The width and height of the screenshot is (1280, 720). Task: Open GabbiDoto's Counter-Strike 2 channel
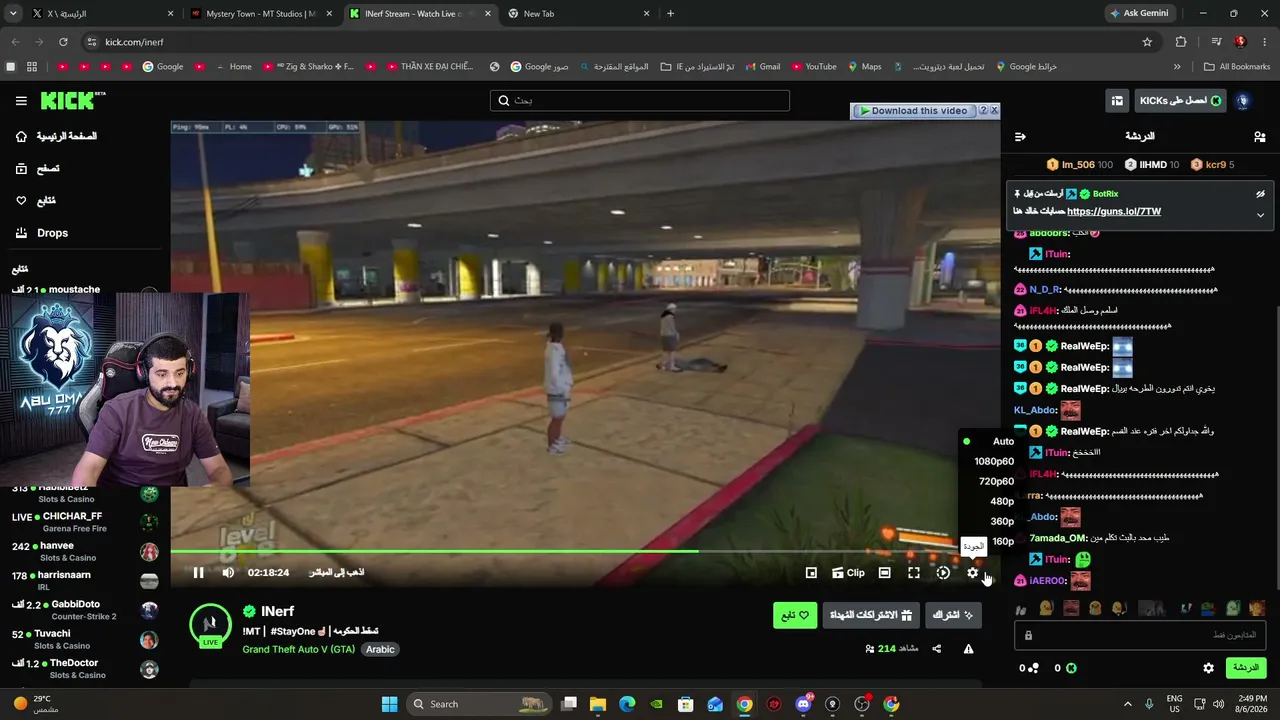[x=84, y=610]
